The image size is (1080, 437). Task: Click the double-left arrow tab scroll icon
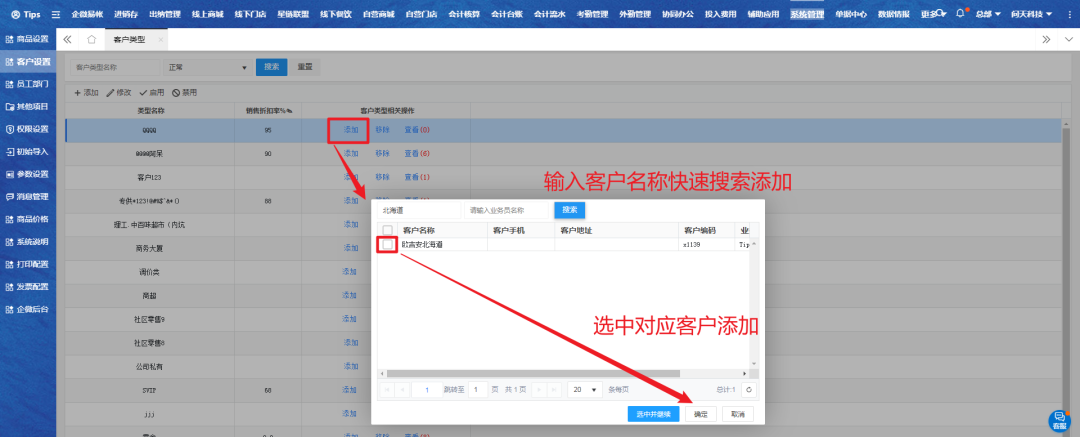click(68, 39)
